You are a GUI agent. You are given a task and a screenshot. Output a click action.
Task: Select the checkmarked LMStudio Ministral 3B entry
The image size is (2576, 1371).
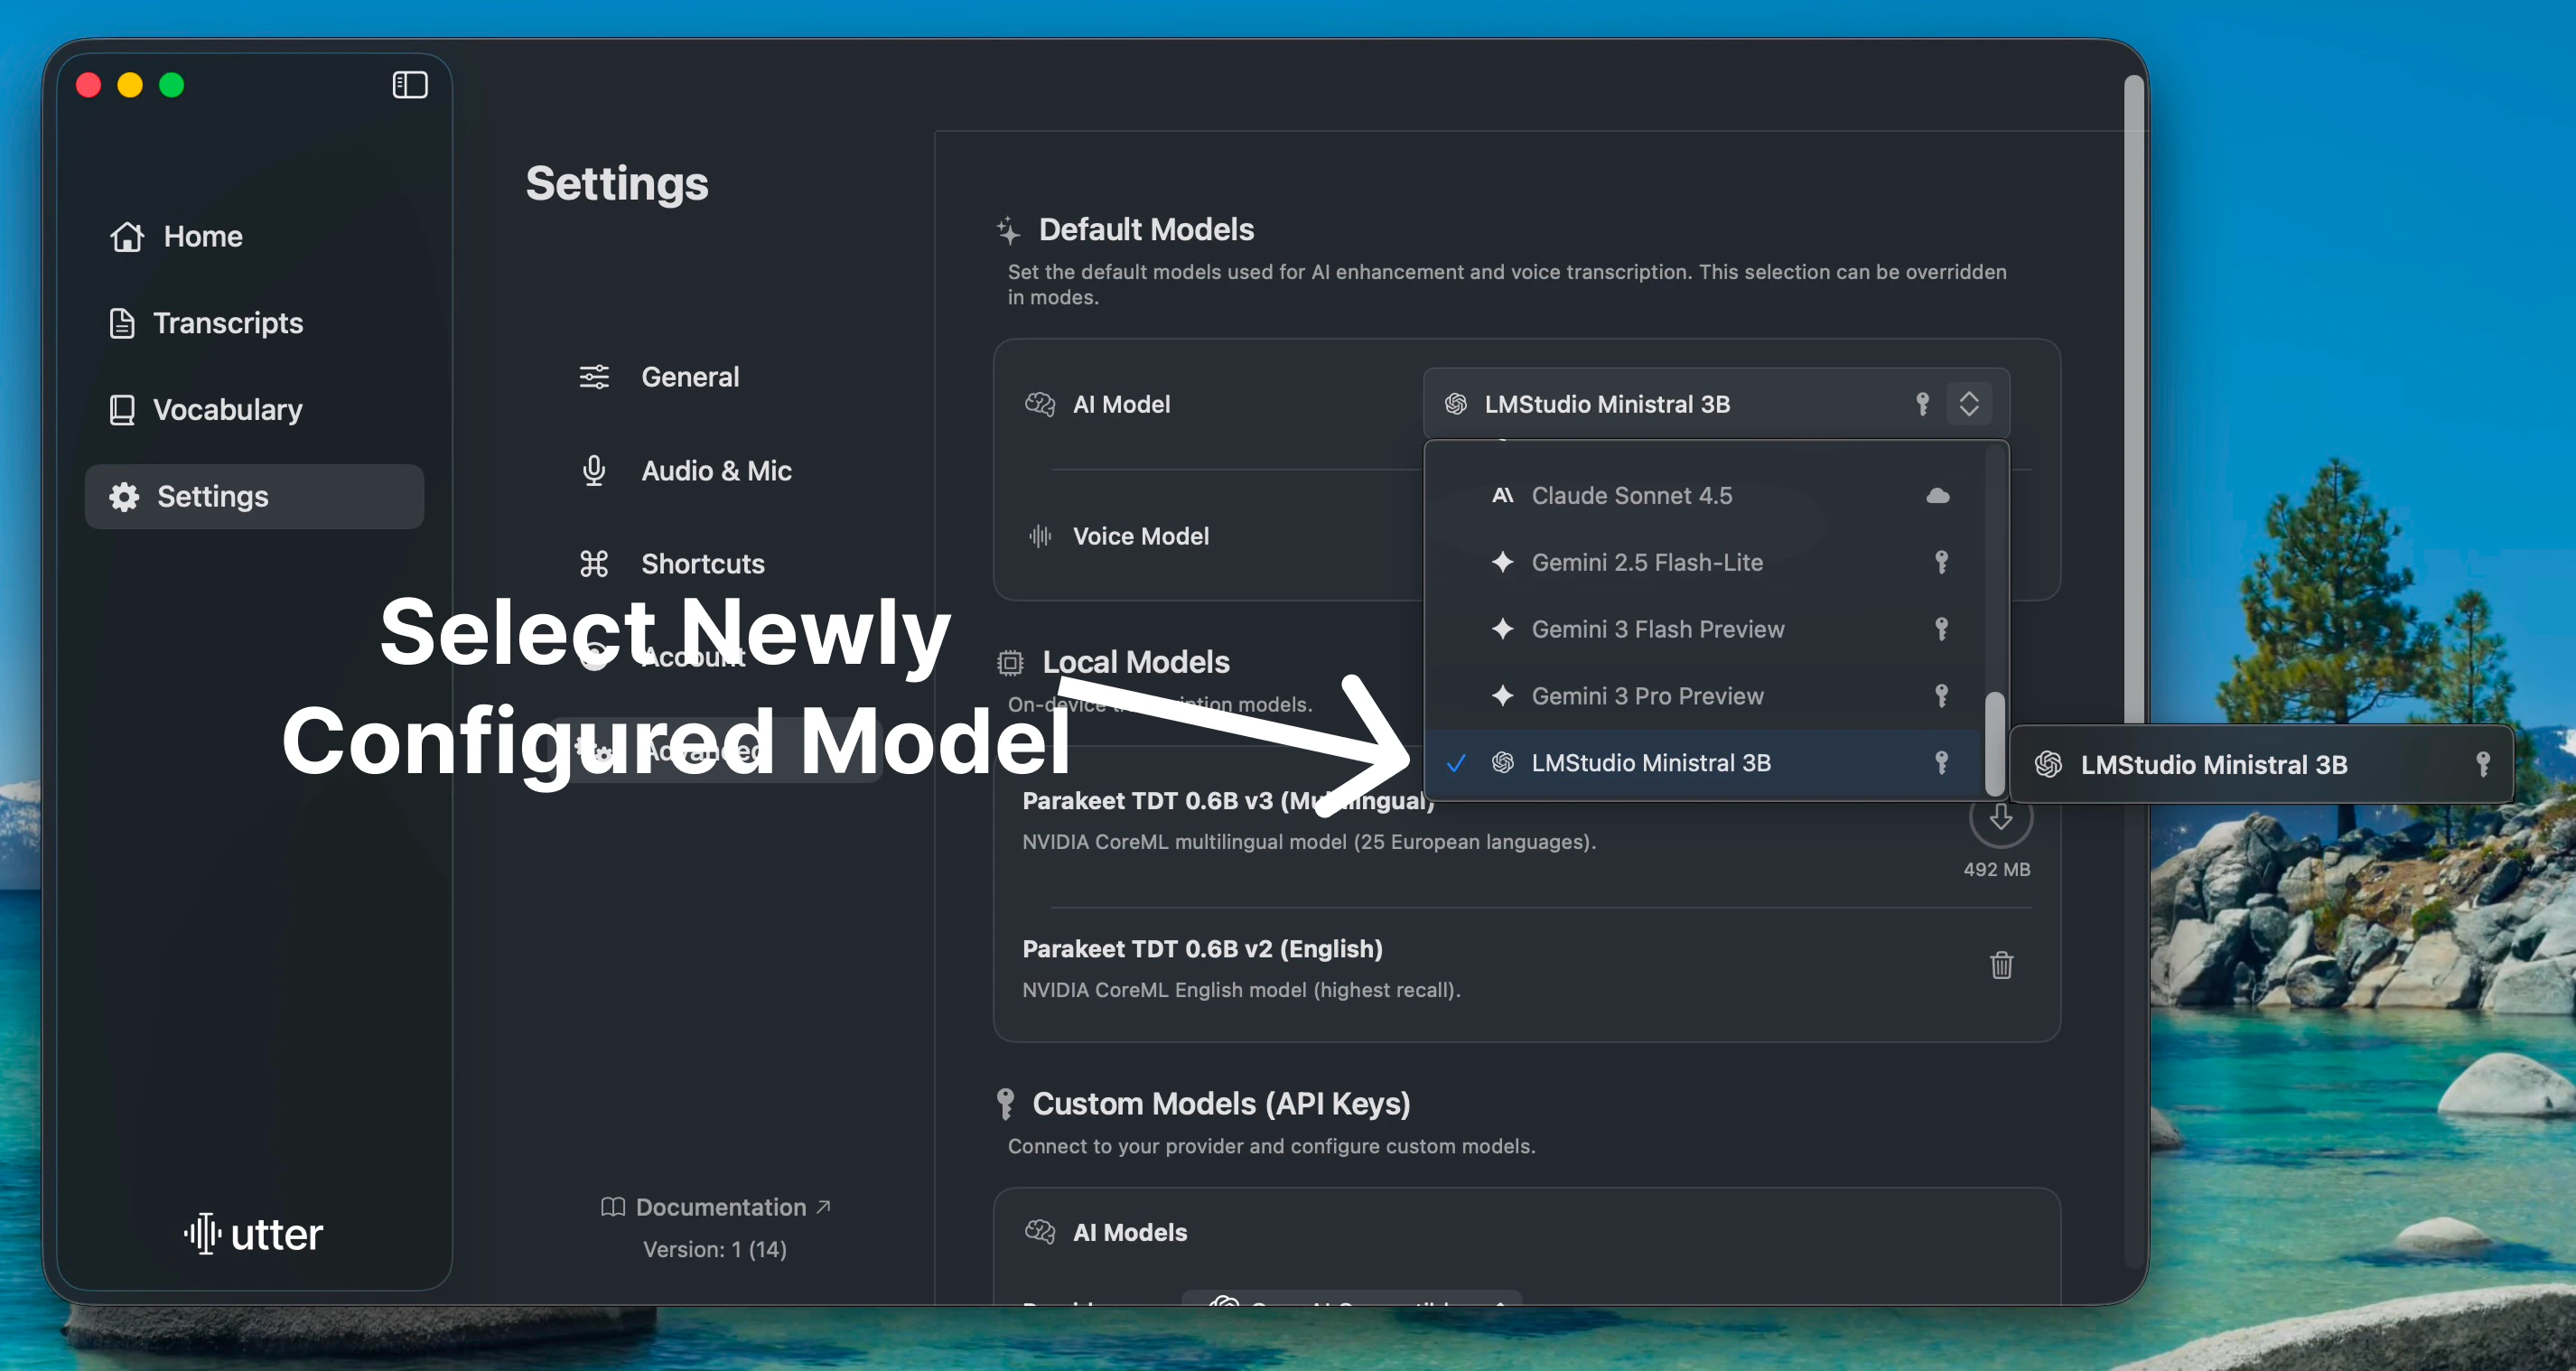1650,762
